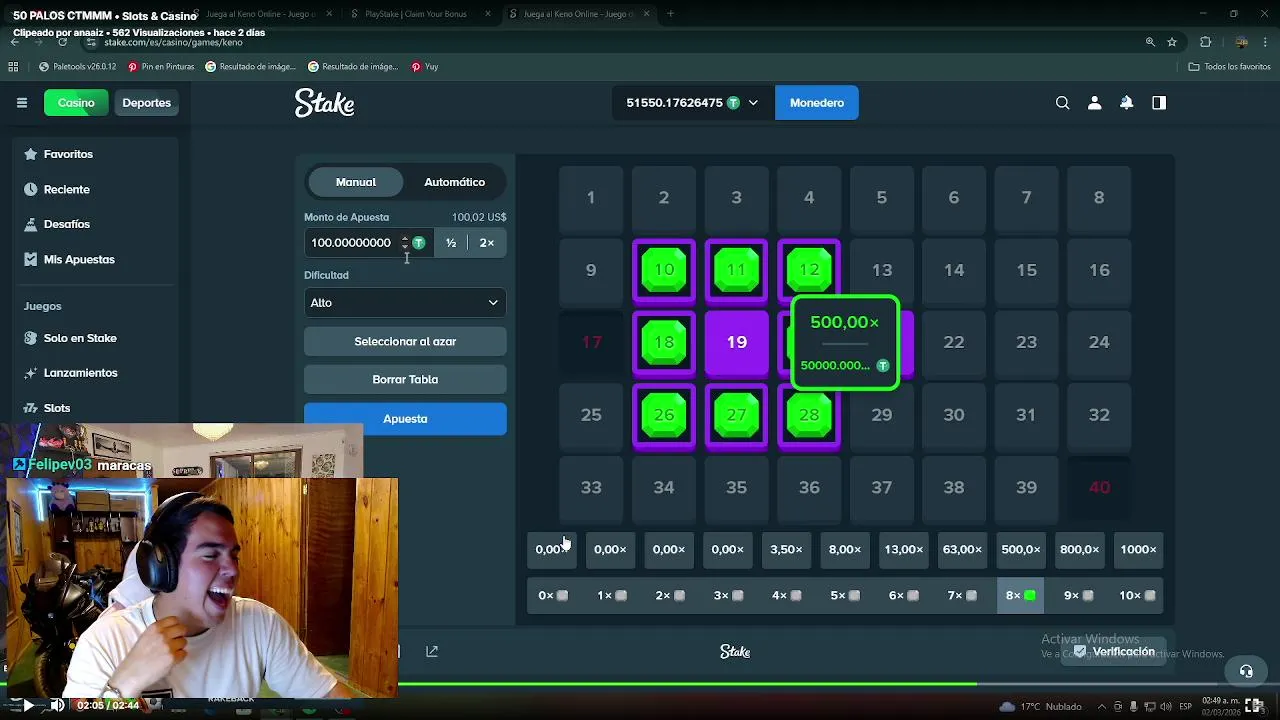Click the Solo en Stake icon
This screenshot has width=1280, height=720.
coord(30,338)
